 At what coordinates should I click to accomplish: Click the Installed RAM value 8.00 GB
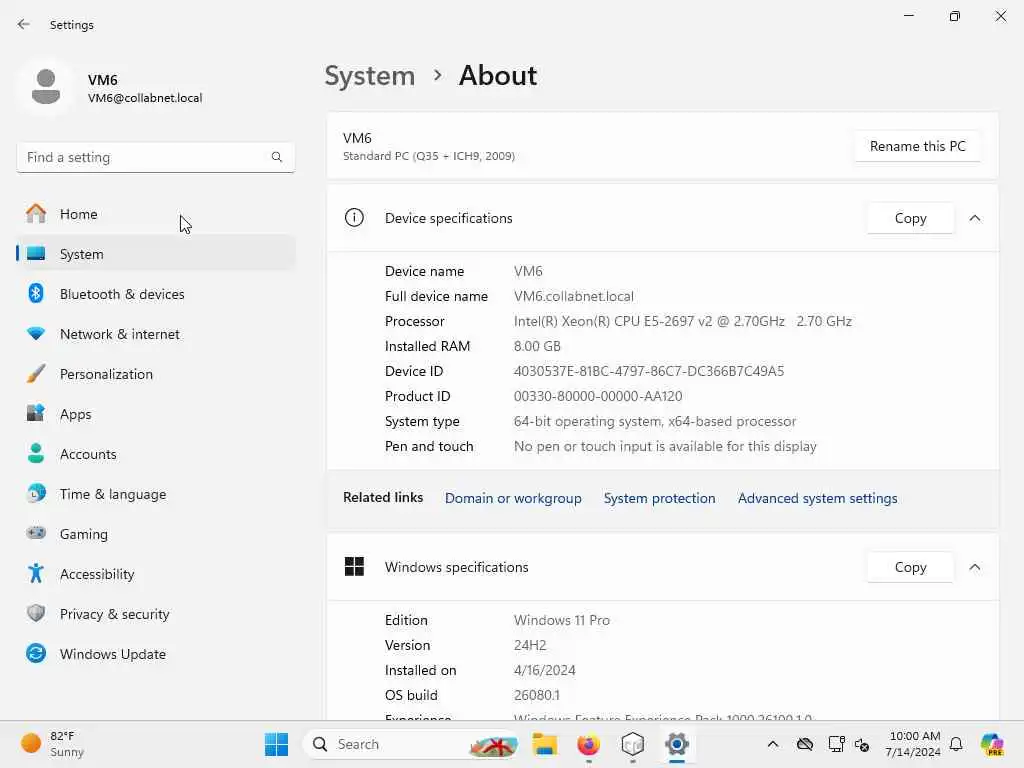pos(537,345)
